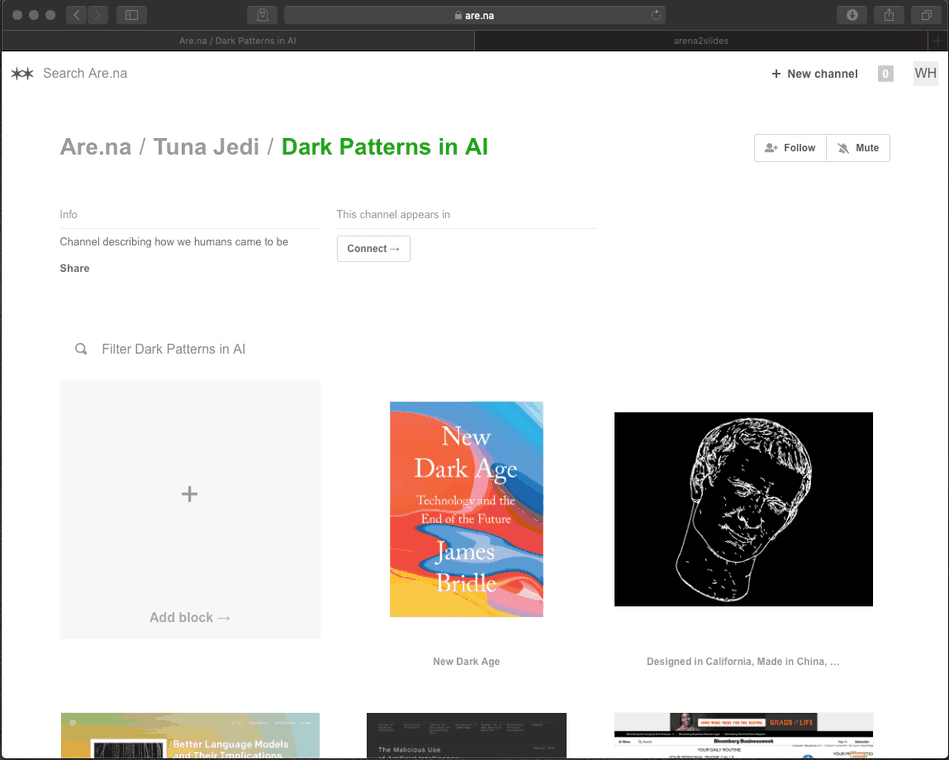949x760 pixels.
Task: Open the ghost extension icon in toolbar
Action: pyautogui.click(x=263, y=15)
